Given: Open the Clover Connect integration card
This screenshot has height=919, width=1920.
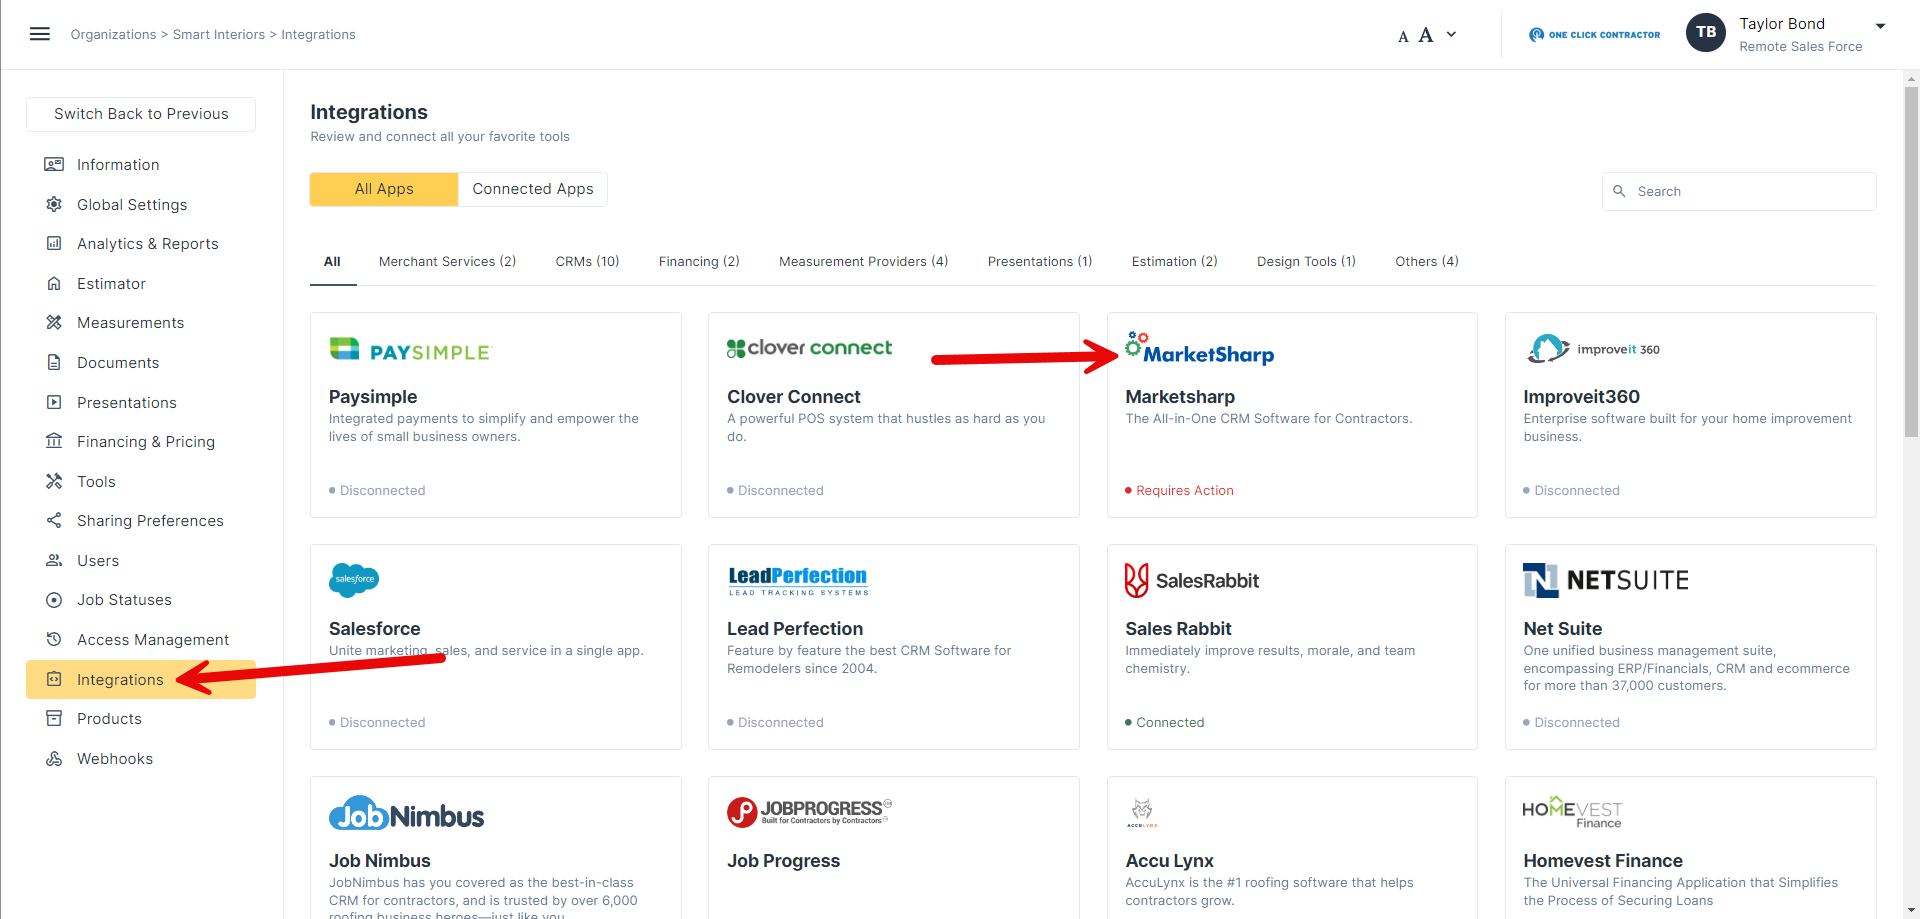Looking at the screenshot, I should click(x=894, y=415).
